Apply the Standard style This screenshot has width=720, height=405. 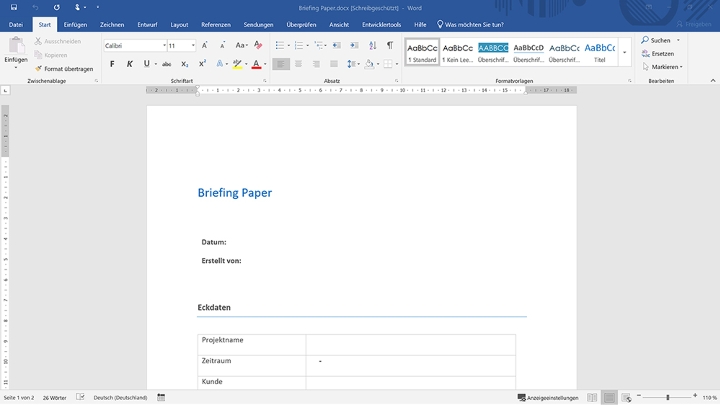pos(422,52)
